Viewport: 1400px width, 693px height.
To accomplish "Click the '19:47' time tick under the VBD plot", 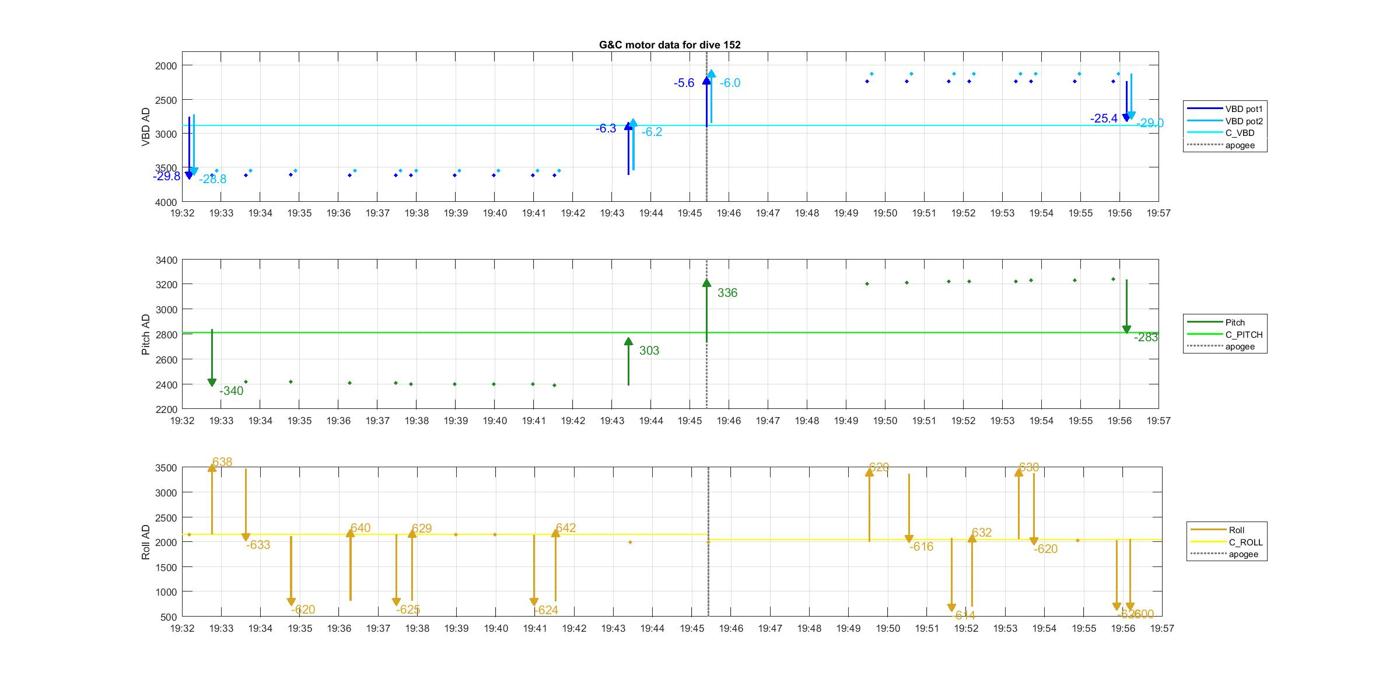I will coord(768,212).
